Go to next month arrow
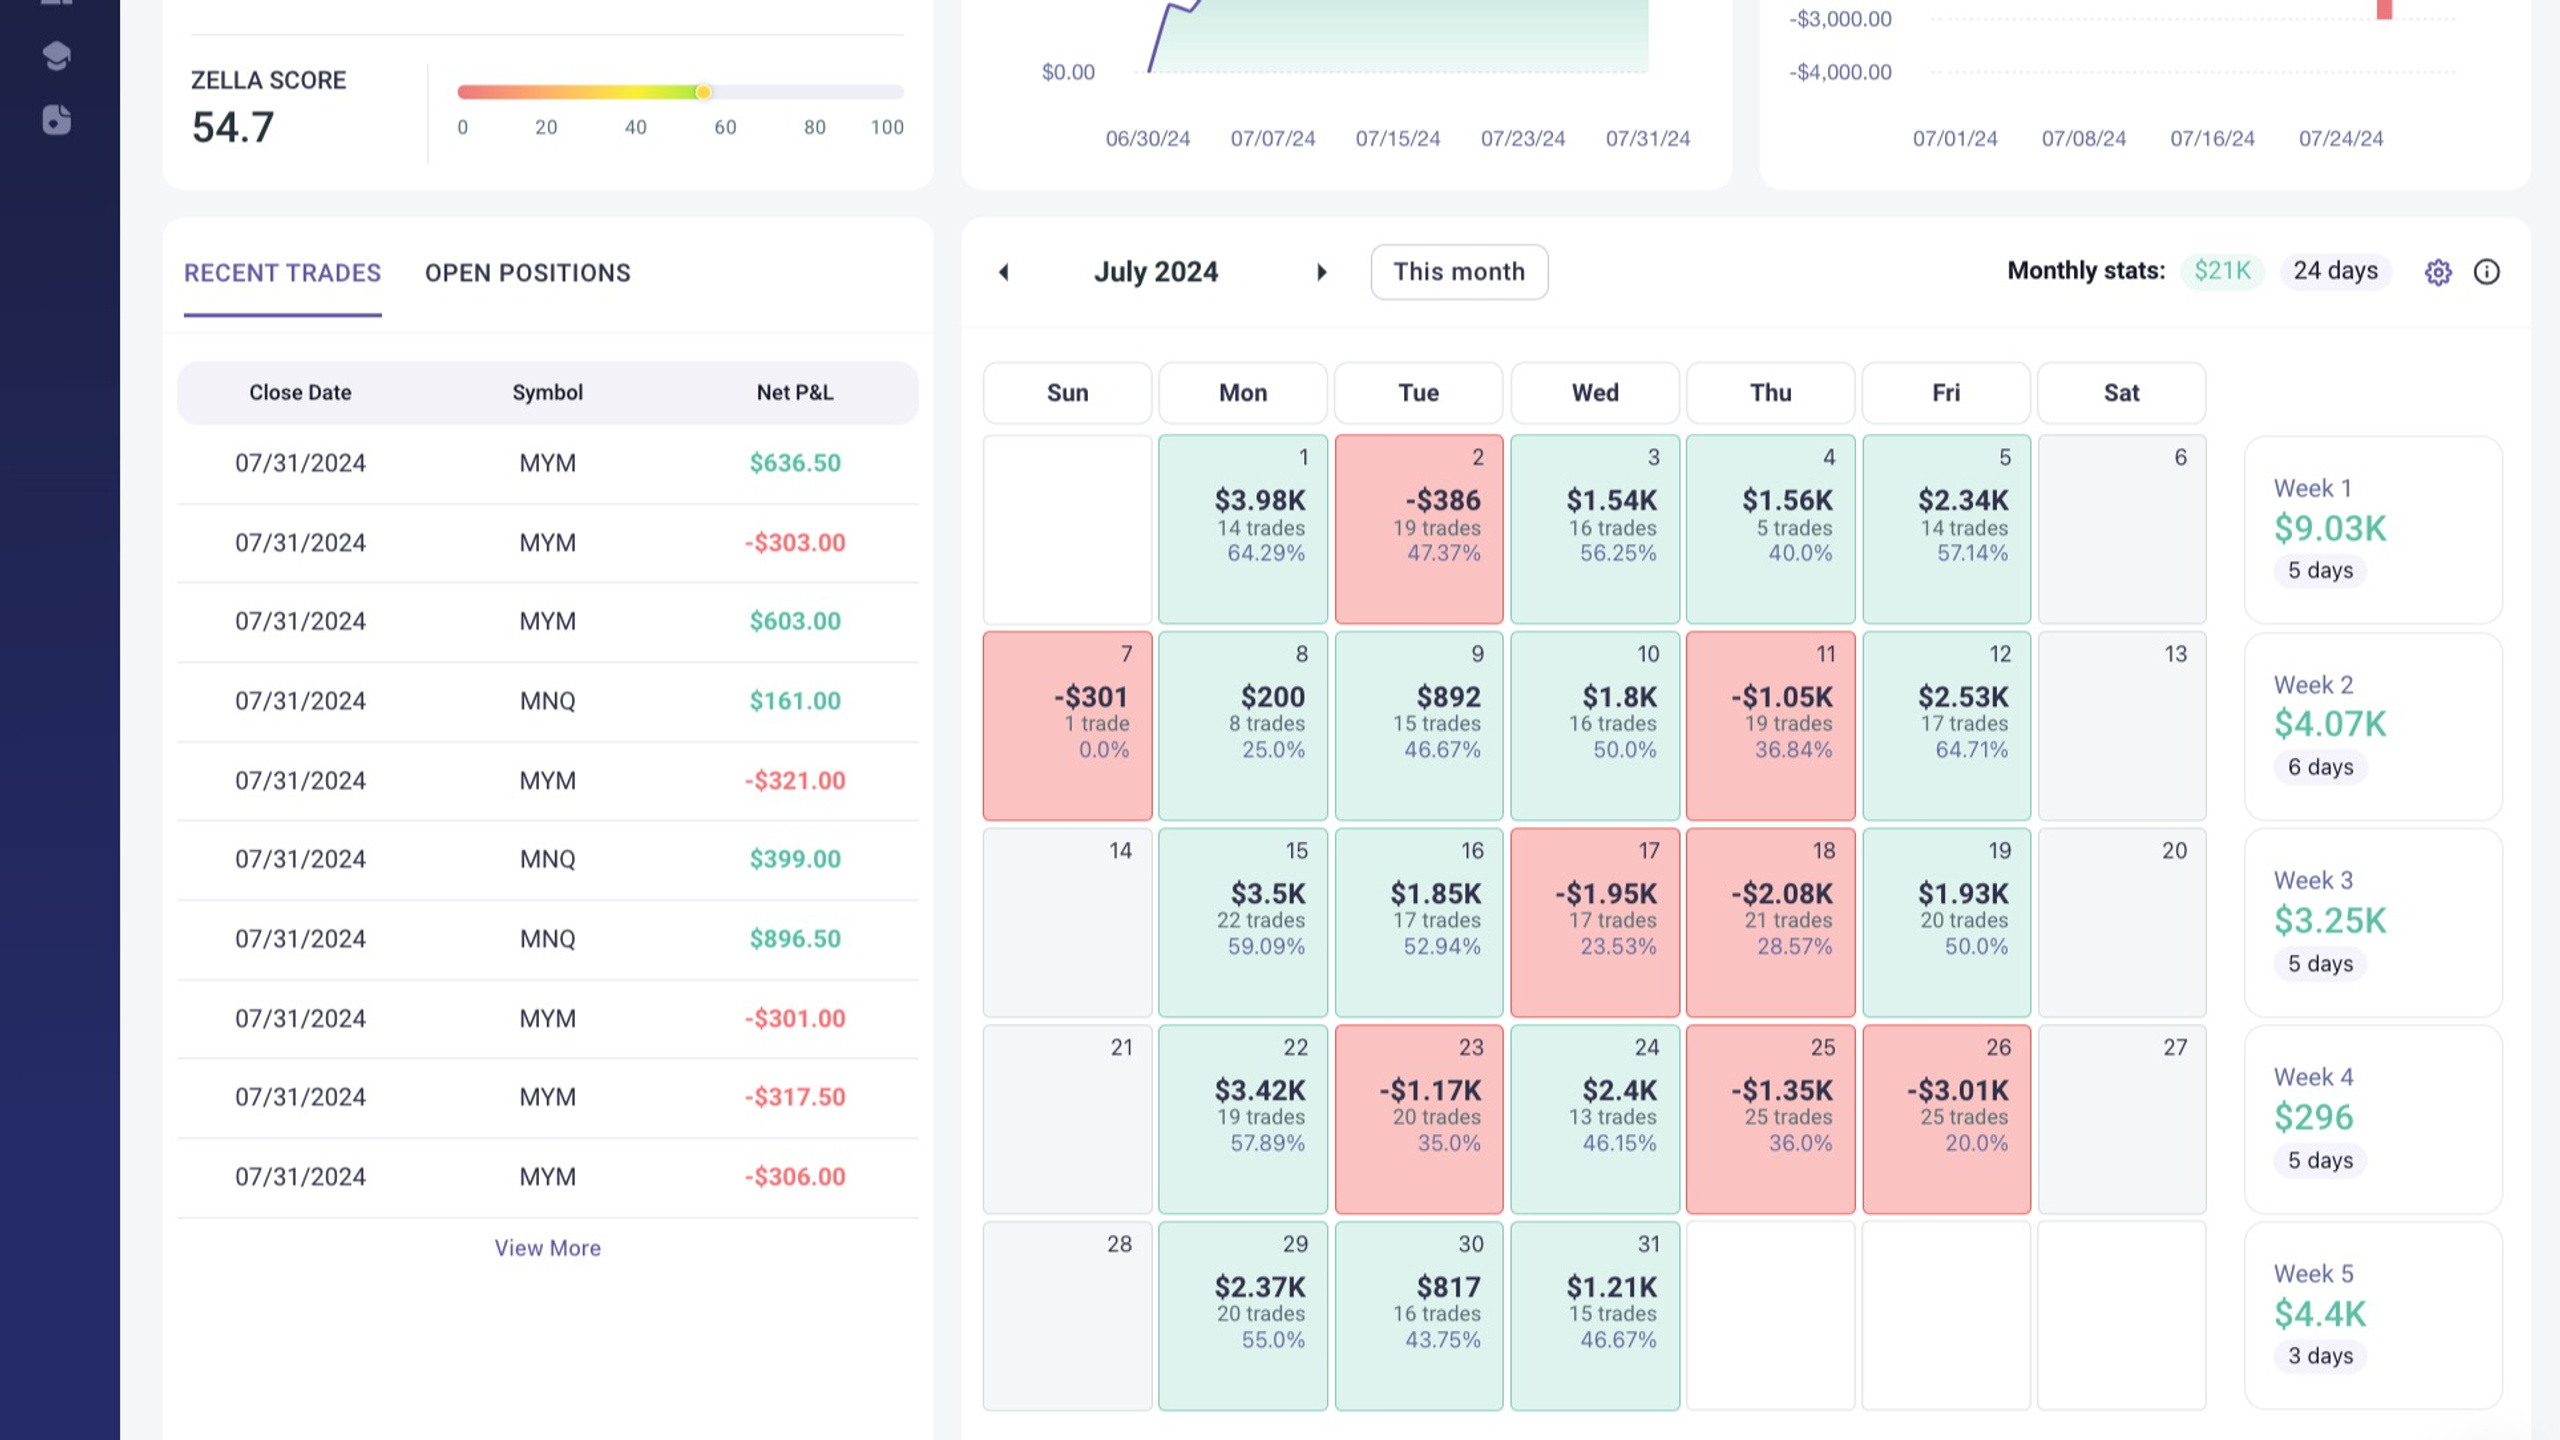Image resolution: width=2560 pixels, height=1440 pixels. point(1321,272)
